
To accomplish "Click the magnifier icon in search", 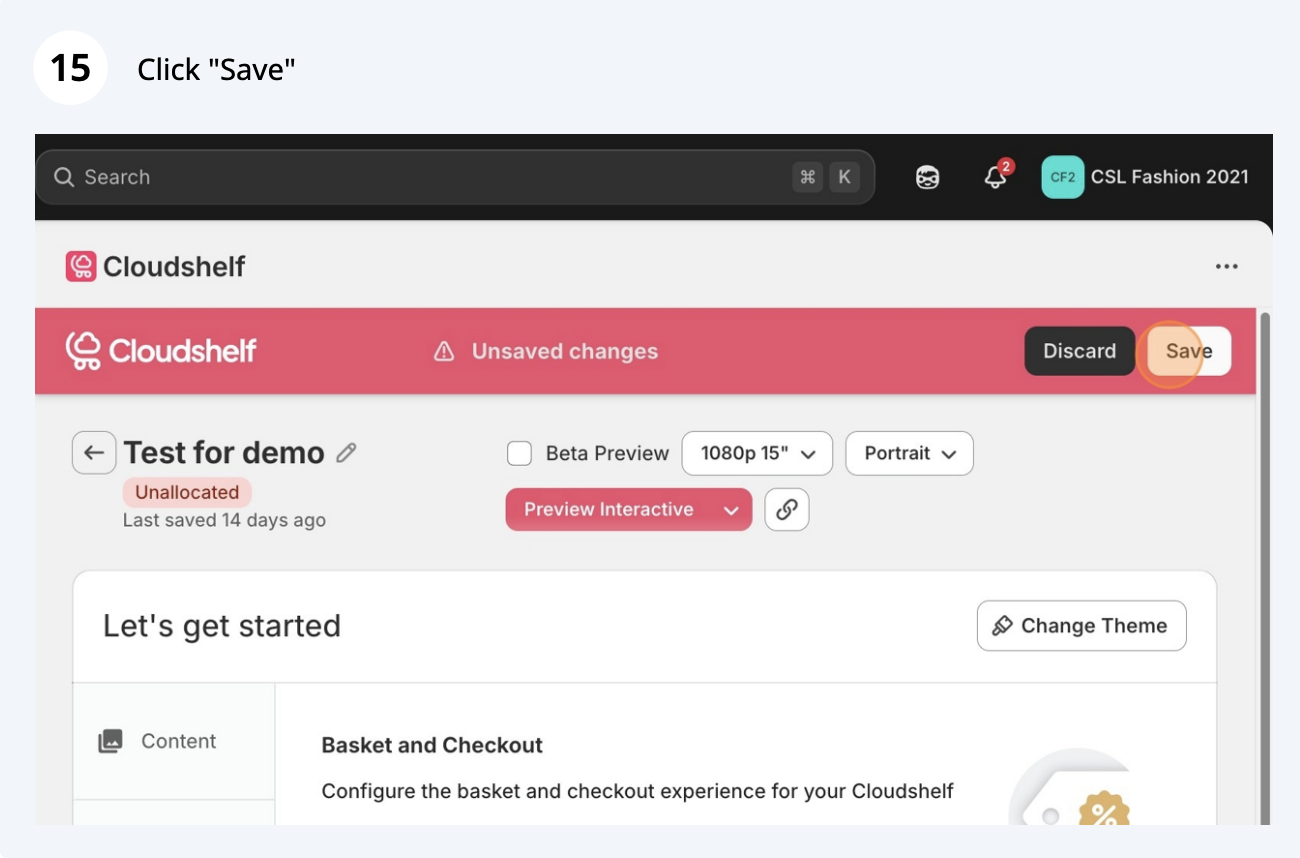I will [64, 177].
